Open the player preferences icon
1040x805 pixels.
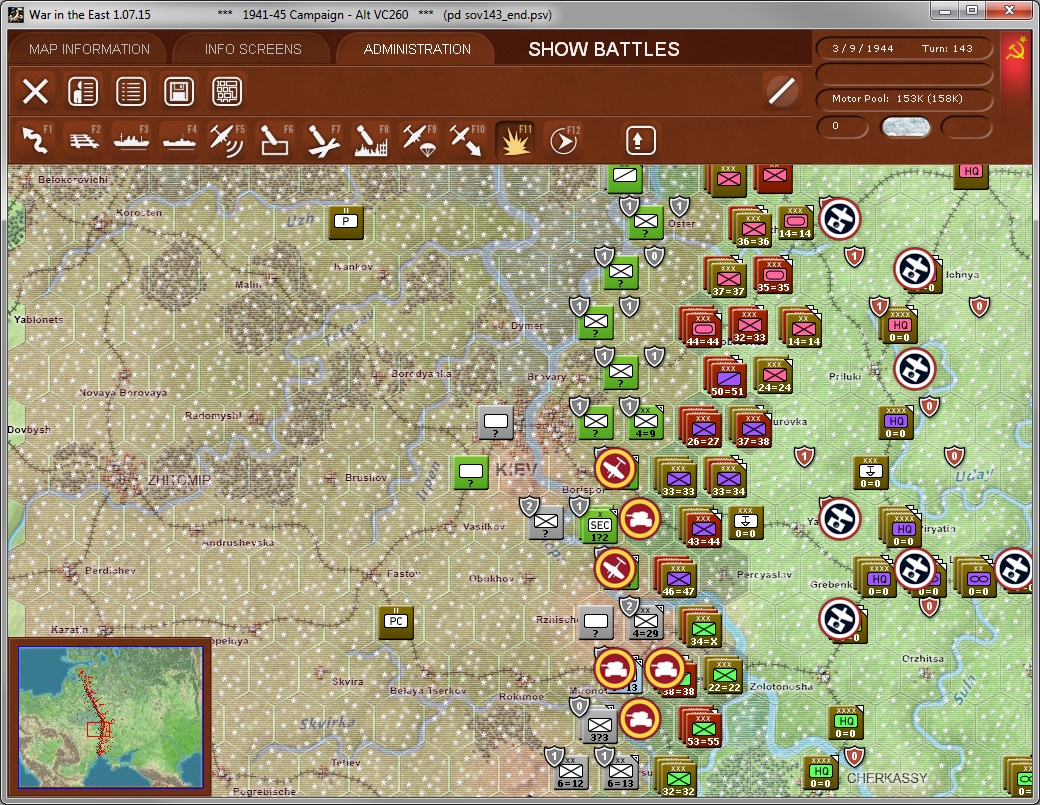[x=83, y=92]
